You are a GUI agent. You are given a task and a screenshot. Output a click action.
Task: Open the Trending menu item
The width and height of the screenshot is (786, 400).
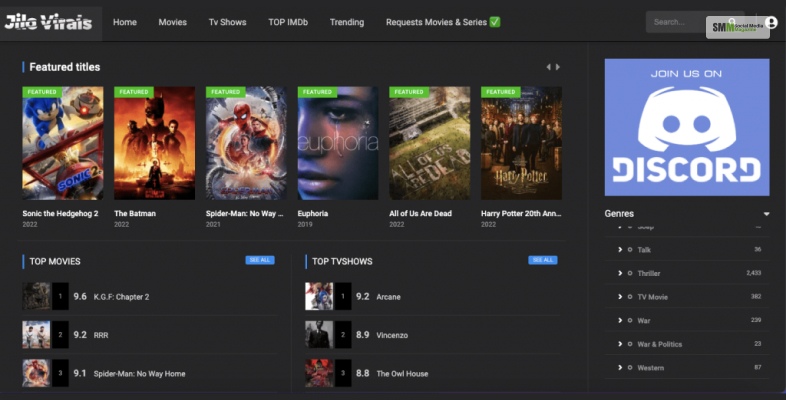coord(347,22)
